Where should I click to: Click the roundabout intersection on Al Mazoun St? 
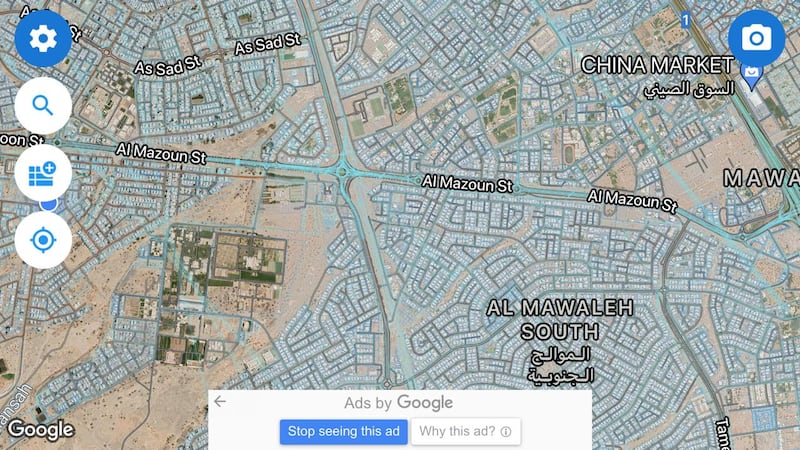(343, 172)
